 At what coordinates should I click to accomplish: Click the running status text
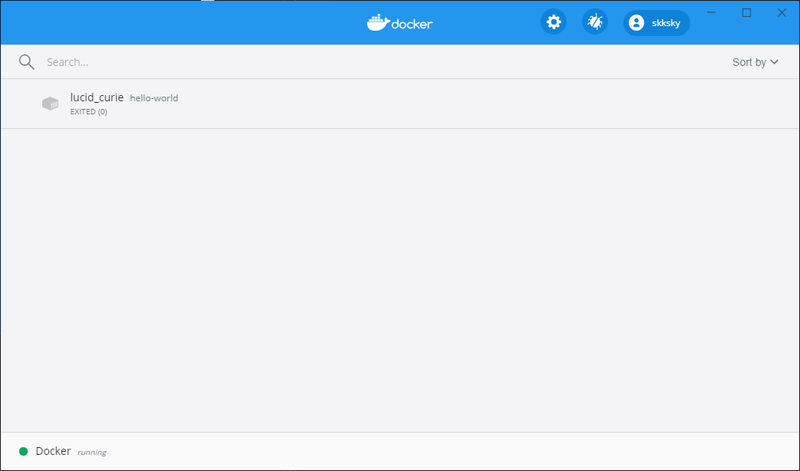pos(92,452)
